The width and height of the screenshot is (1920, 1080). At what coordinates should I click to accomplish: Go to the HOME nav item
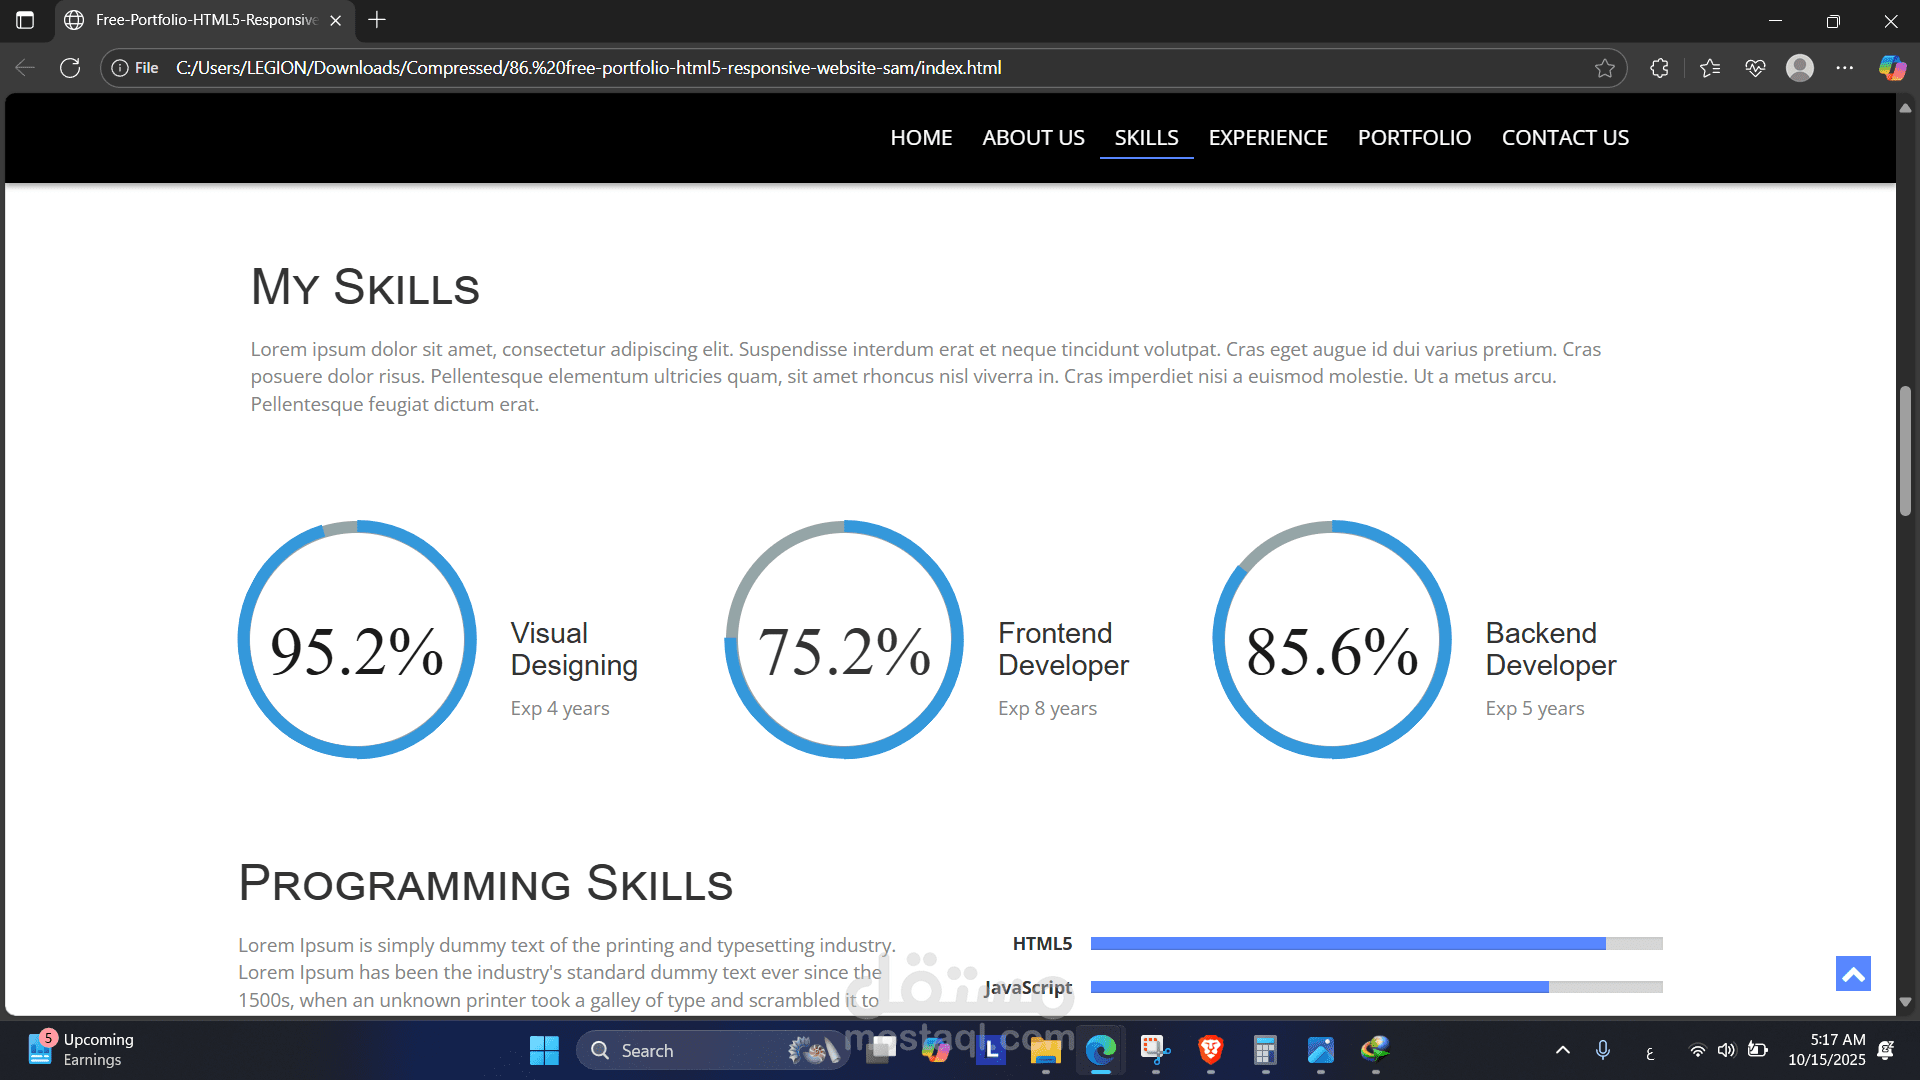[921, 138]
